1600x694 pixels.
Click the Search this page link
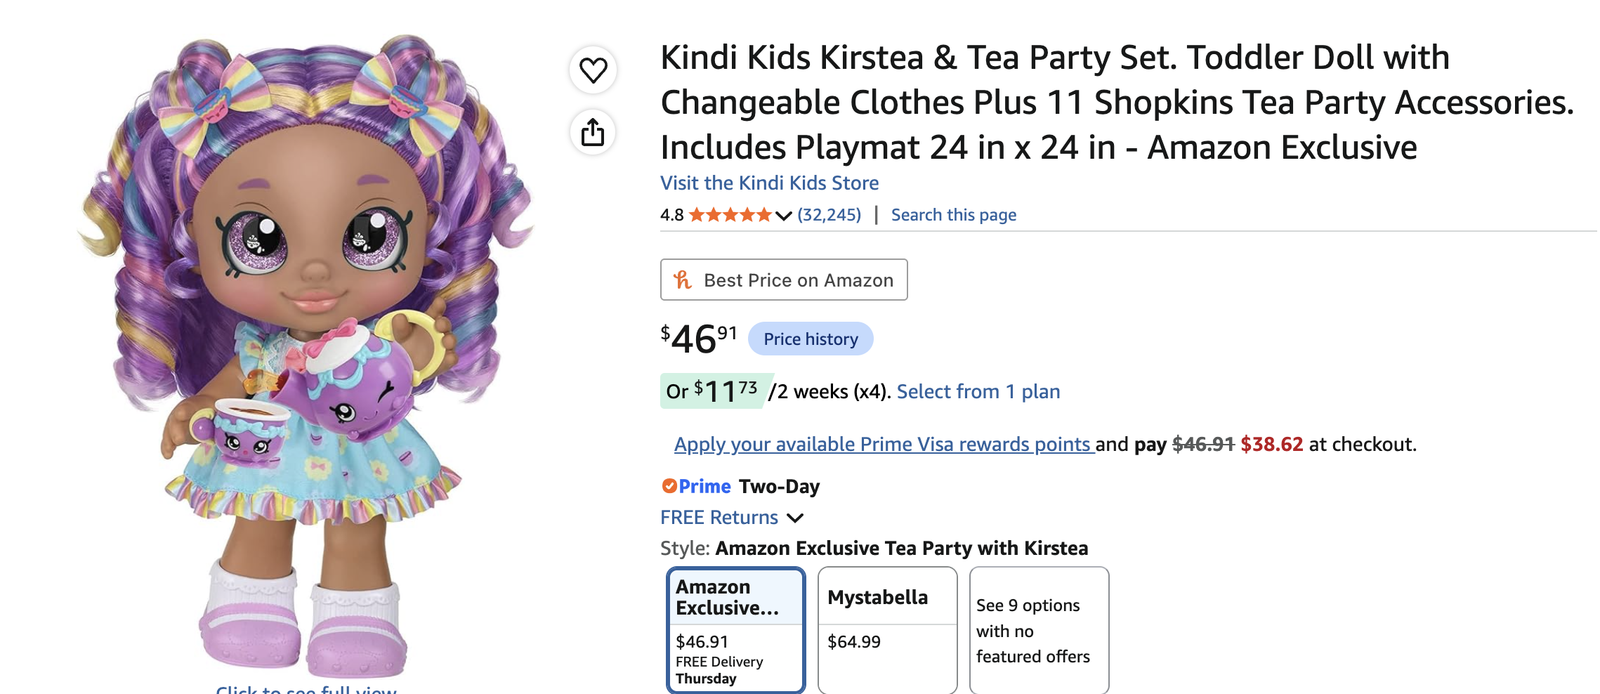tap(954, 215)
